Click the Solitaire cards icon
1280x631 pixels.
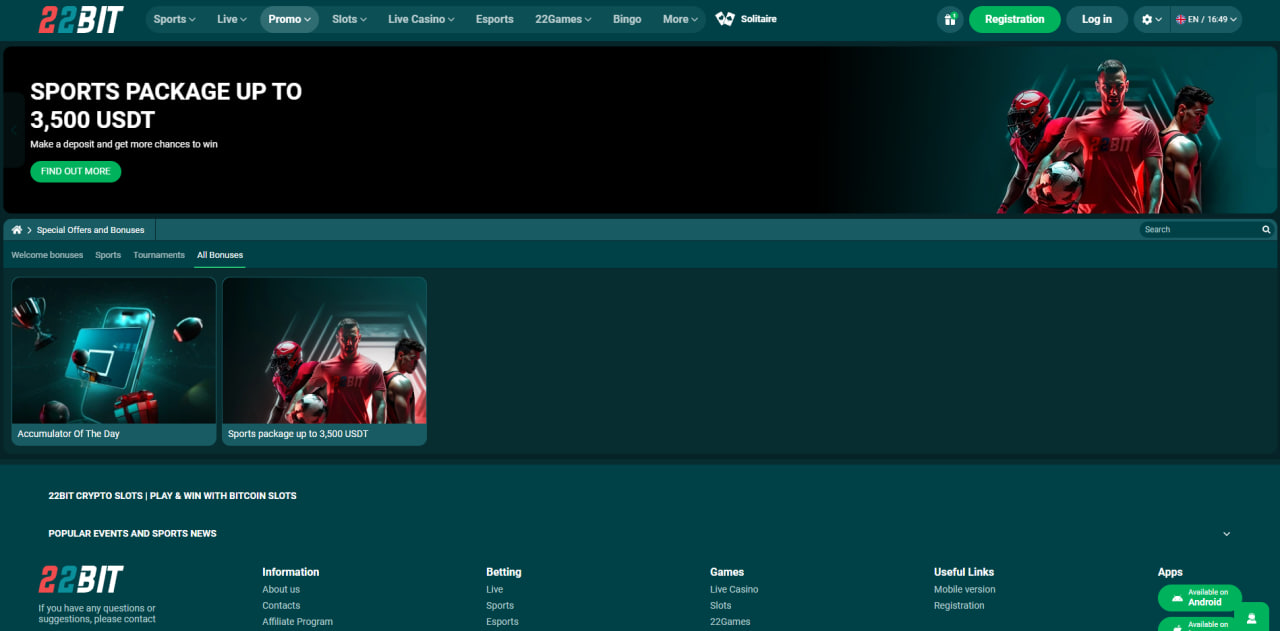click(725, 19)
